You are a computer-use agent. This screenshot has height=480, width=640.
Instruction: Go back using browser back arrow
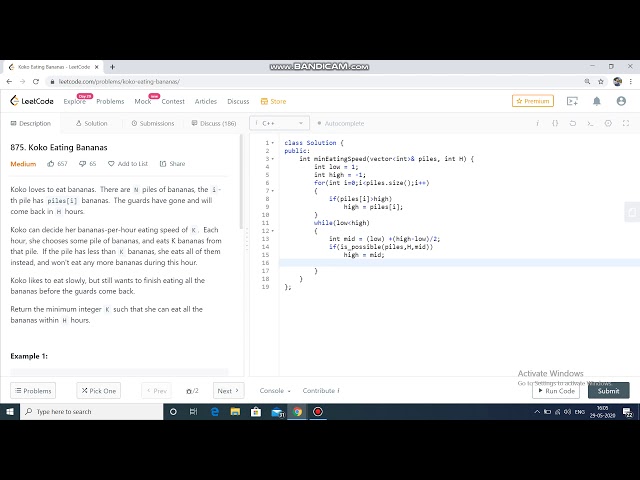[9, 82]
